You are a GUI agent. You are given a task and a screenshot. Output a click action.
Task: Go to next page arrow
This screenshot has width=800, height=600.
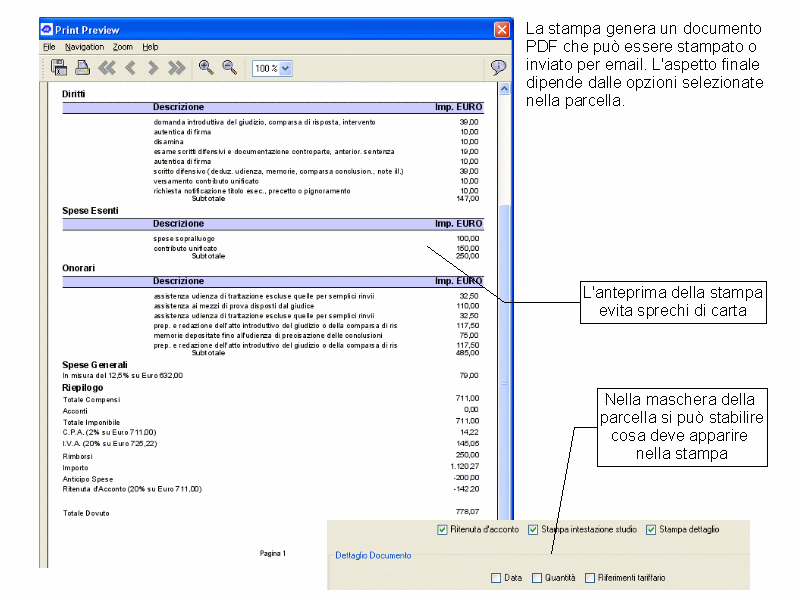tap(153, 68)
